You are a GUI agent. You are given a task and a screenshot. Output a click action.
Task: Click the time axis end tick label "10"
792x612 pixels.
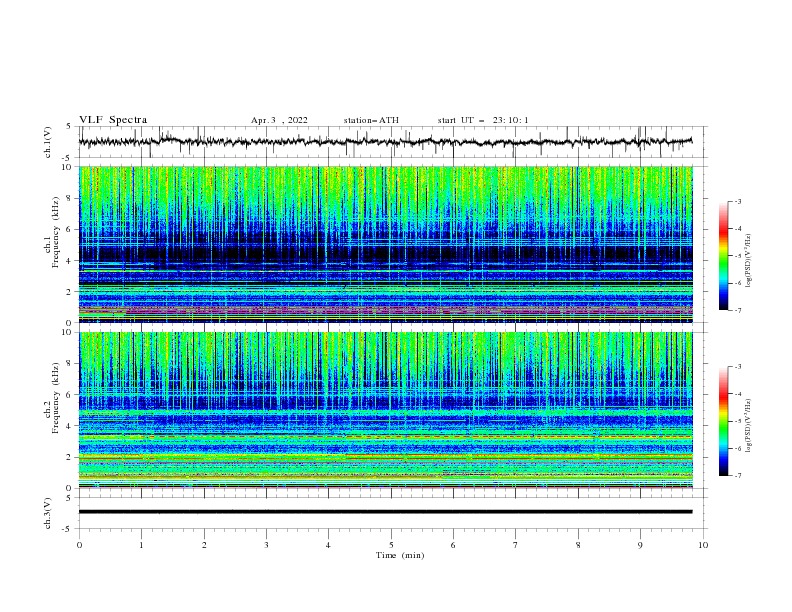703,545
